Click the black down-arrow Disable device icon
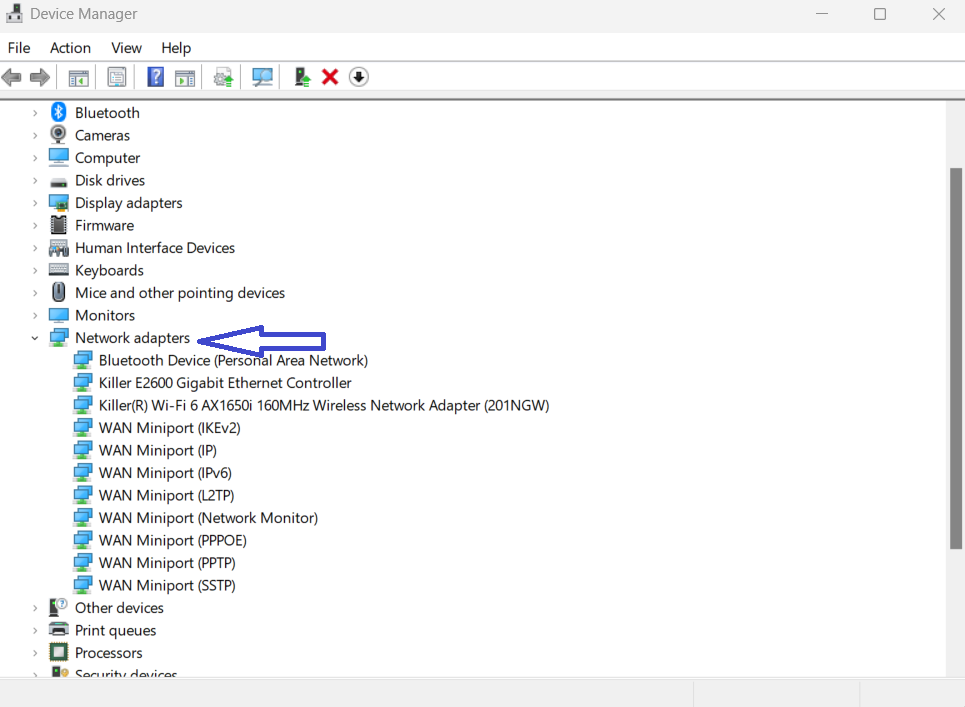Screen dimensions: 965x707 359,77
